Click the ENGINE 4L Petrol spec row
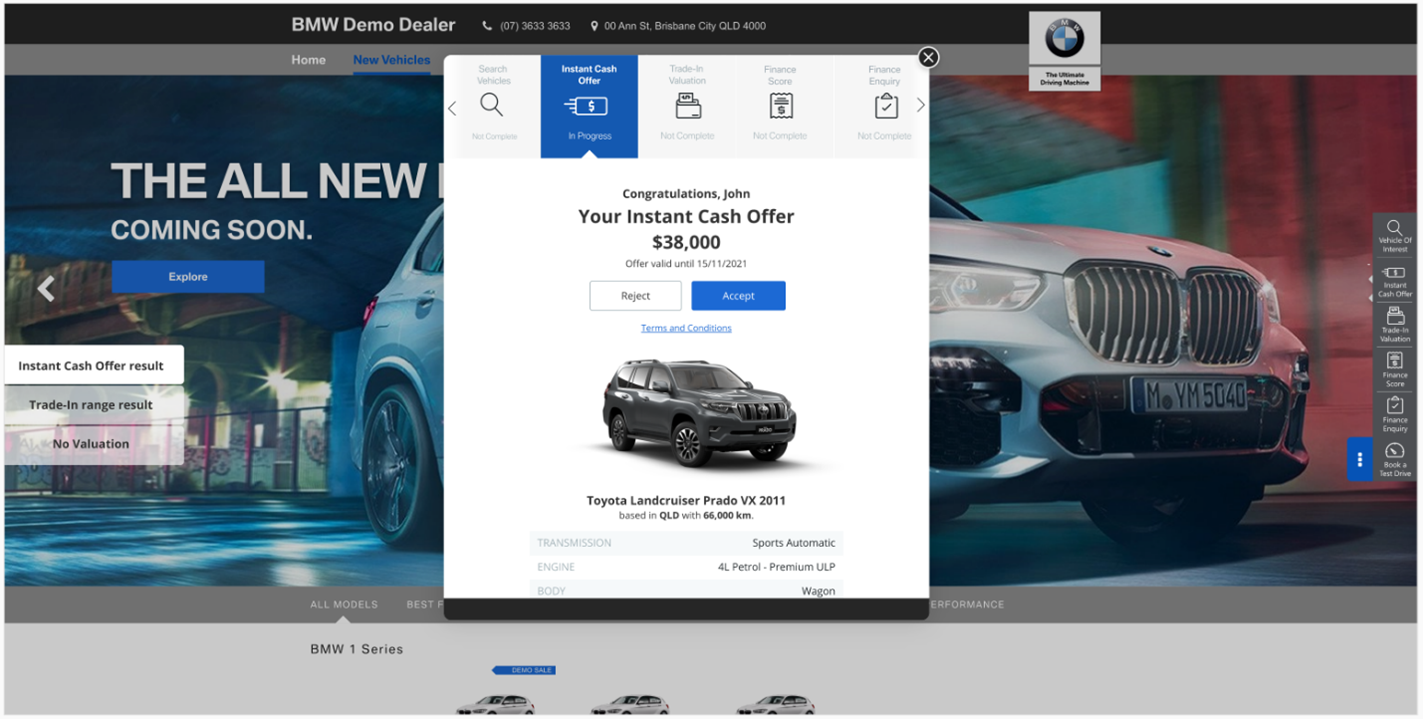The height and width of the screenshot is (719, 1423). [686, 567]
